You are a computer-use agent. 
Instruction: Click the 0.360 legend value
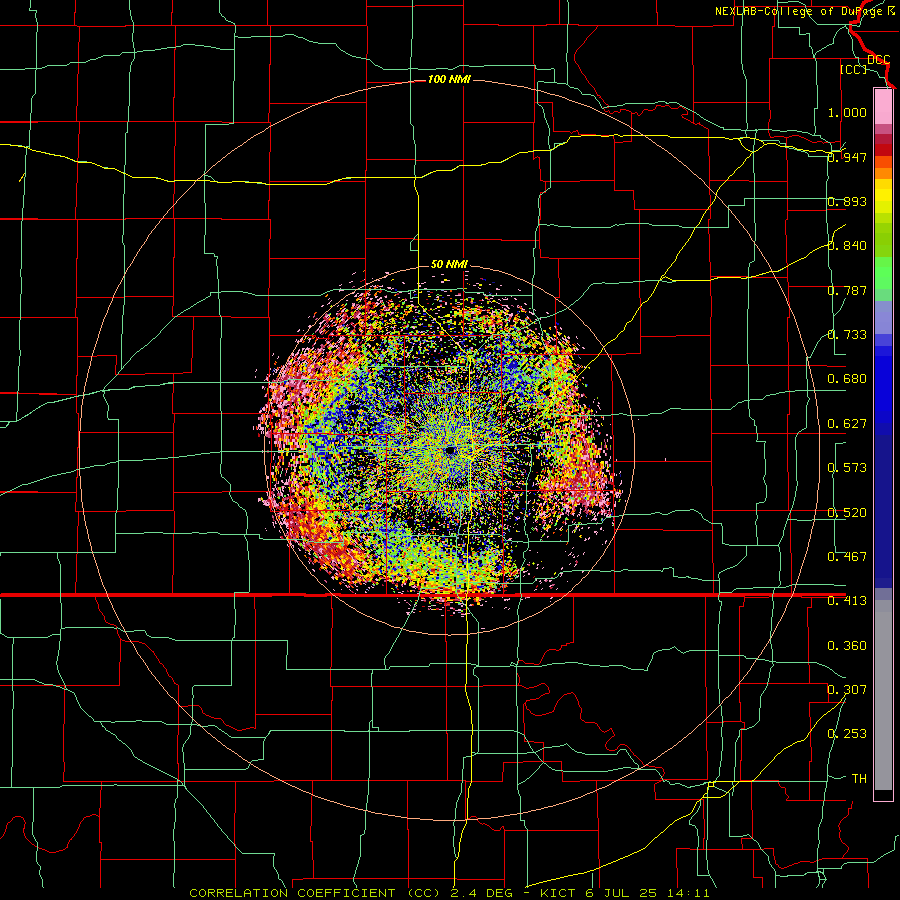coord(847,646)
